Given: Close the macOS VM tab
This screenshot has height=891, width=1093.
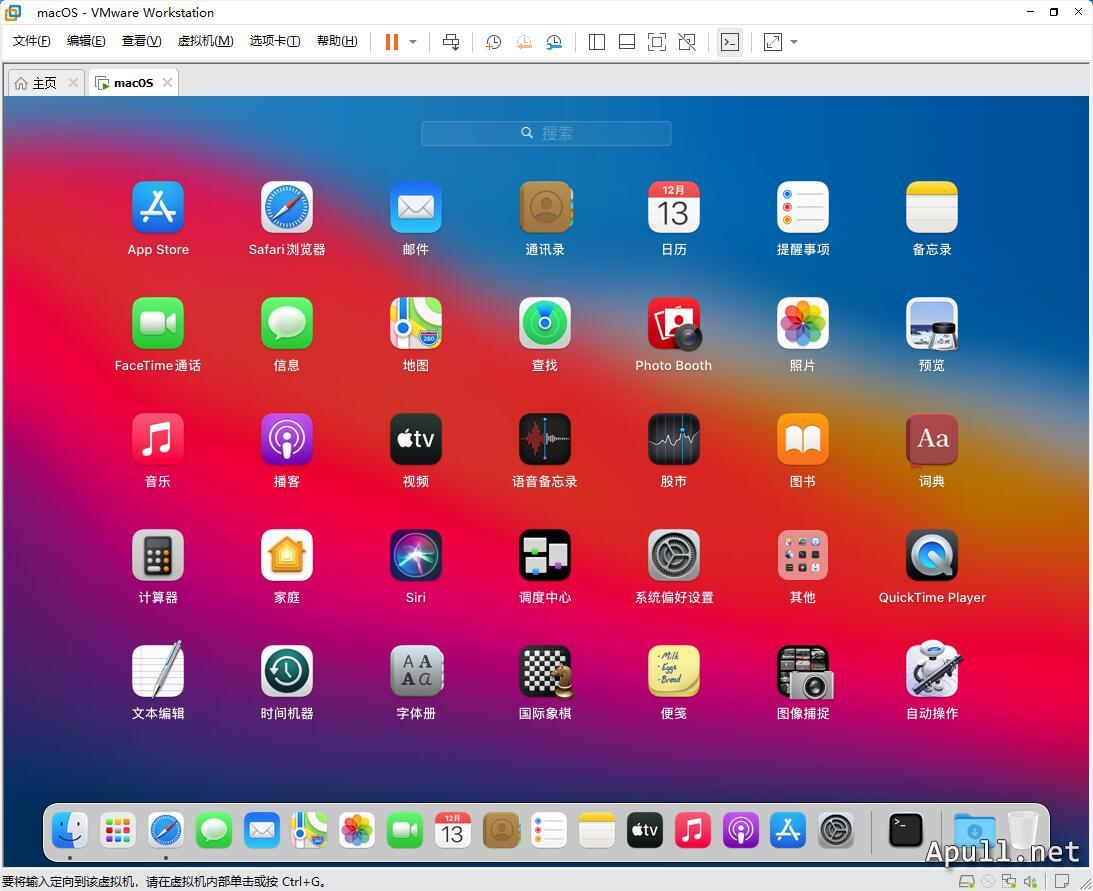Looking at the screenshot, I should [x=167, y=82].
